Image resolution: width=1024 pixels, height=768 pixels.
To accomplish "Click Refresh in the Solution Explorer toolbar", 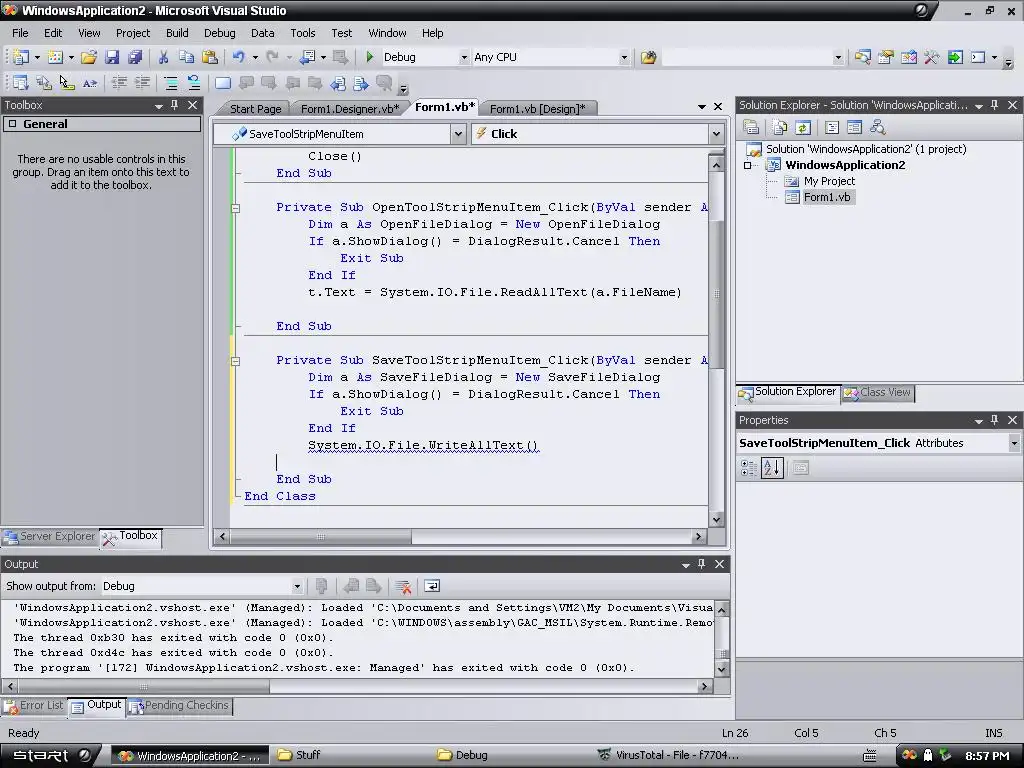I will pos(803,127).
